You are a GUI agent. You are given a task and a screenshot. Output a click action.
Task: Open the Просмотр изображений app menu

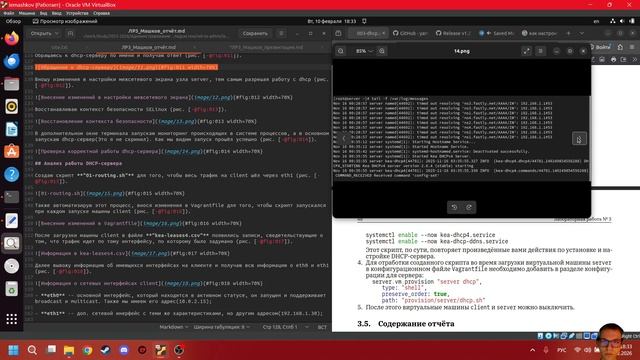click(x=65, y=21)
